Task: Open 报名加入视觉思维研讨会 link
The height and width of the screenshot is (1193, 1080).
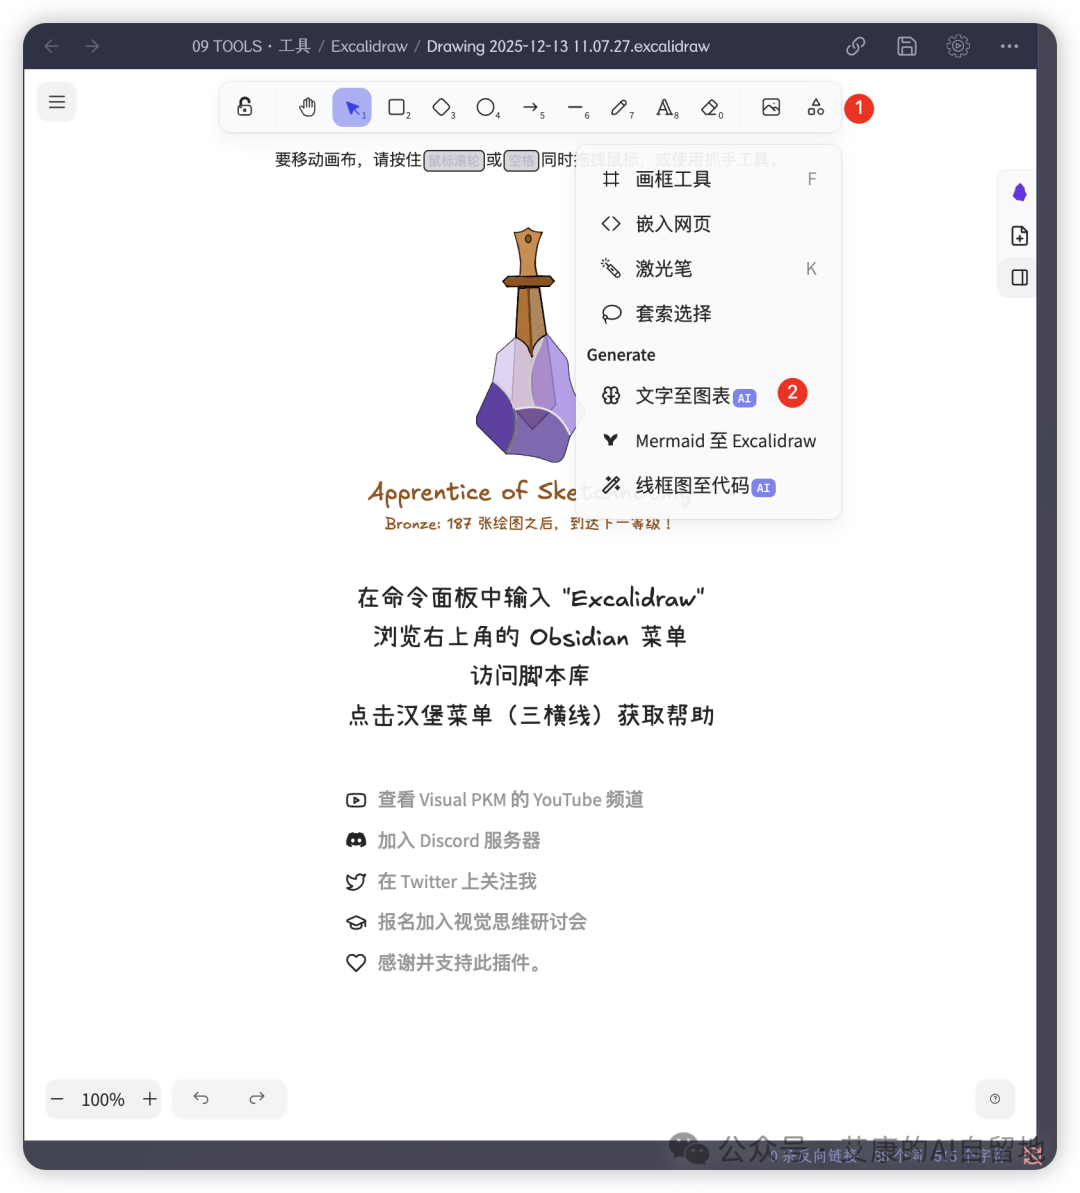Action: point(467,922)
